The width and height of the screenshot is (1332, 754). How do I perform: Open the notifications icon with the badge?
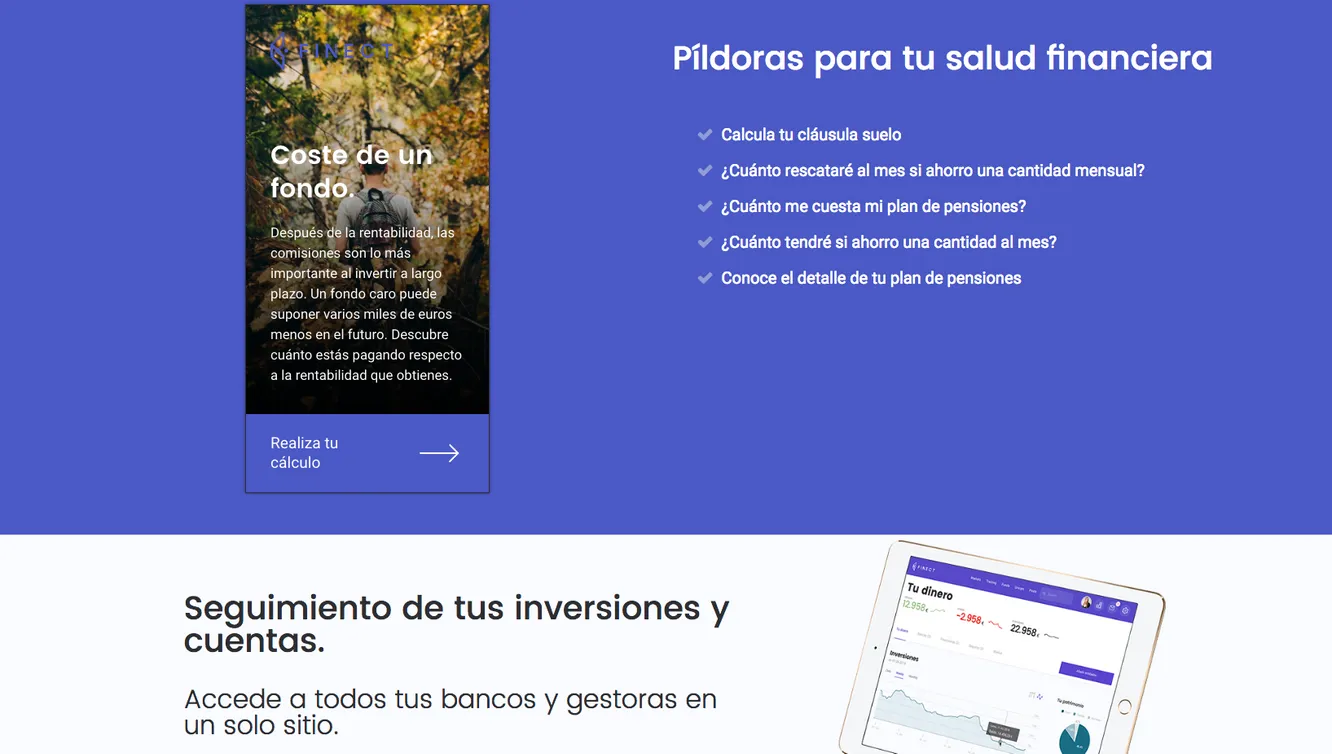click(x=1112, y=607)
